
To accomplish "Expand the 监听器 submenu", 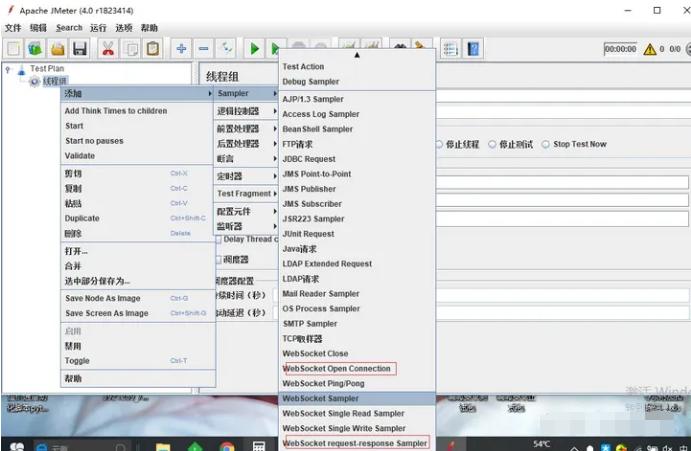I will click(x=246, y=227).
